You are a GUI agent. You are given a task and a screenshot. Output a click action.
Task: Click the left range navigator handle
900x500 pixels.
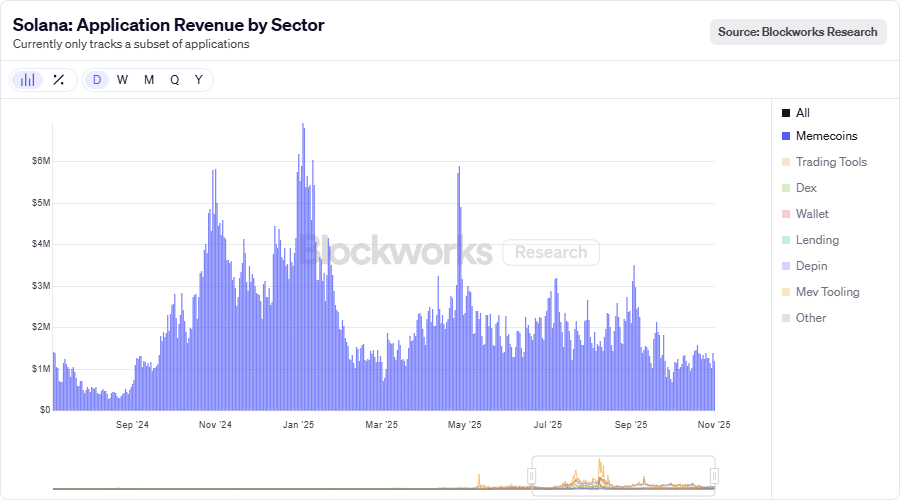[x=532, y=476]
